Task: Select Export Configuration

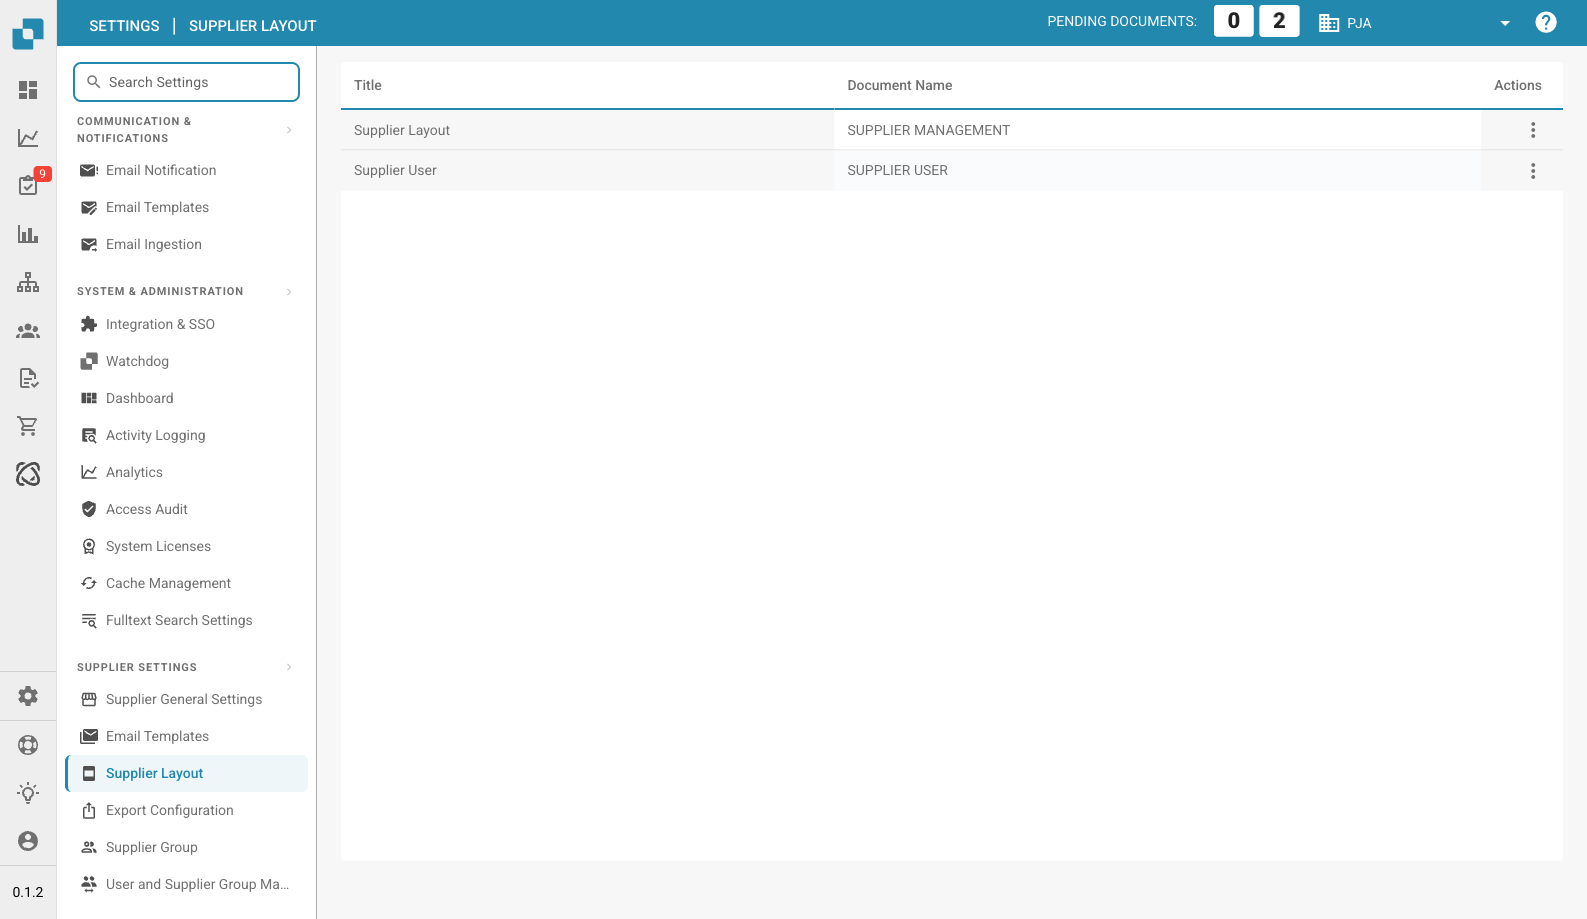Action: click(x=186, y=810)
